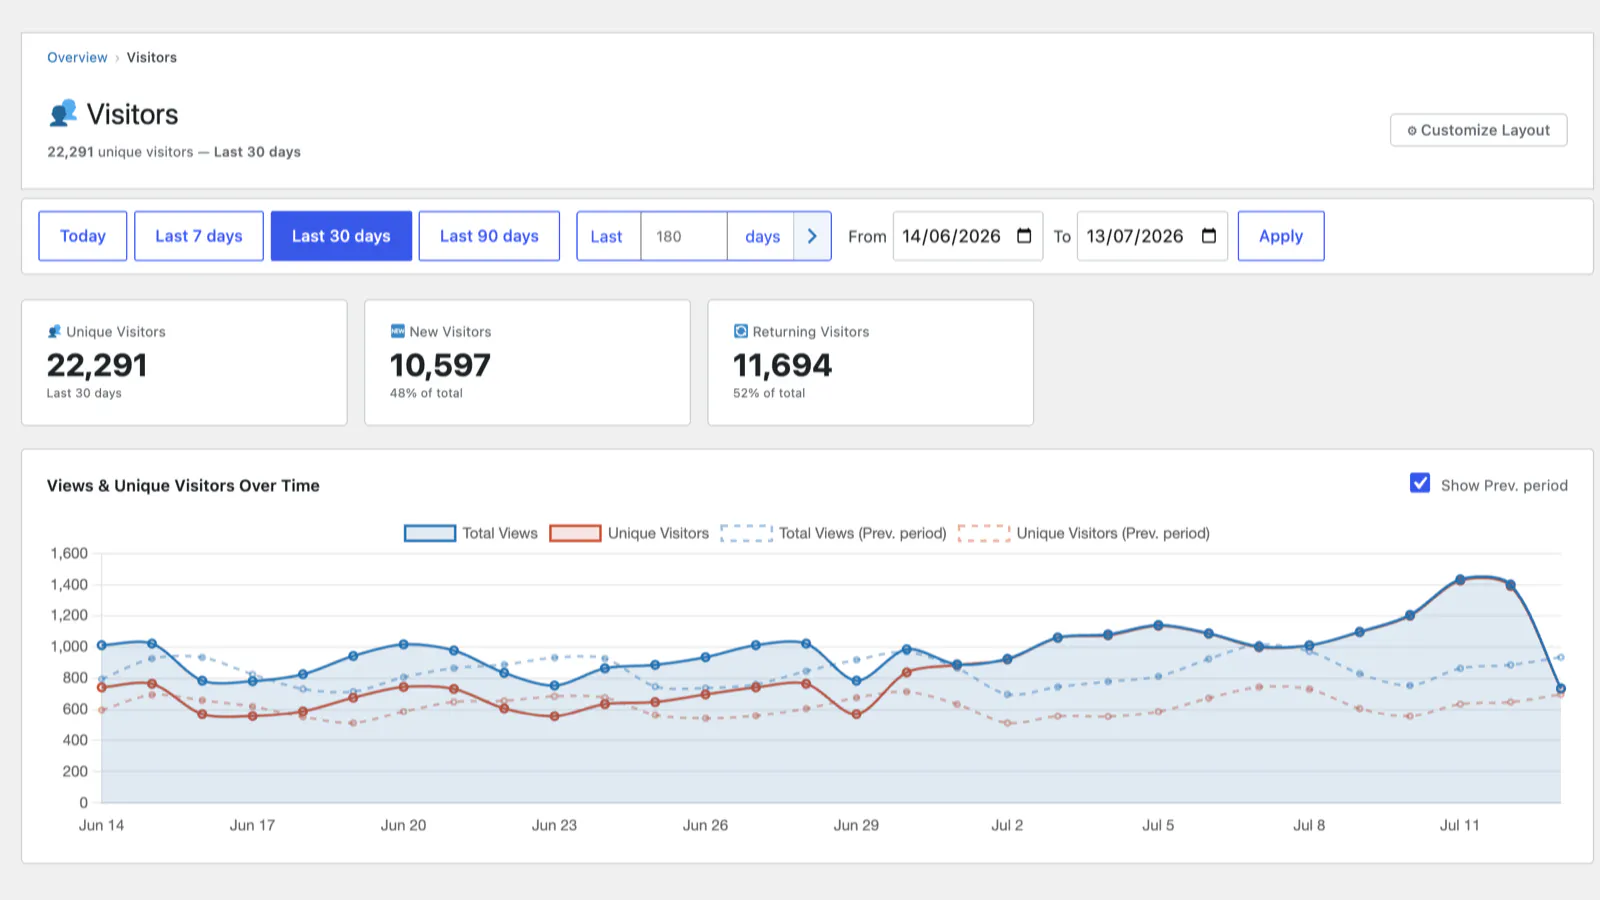
Task: Click the '48% of total' text
Action: coord(426,393)
